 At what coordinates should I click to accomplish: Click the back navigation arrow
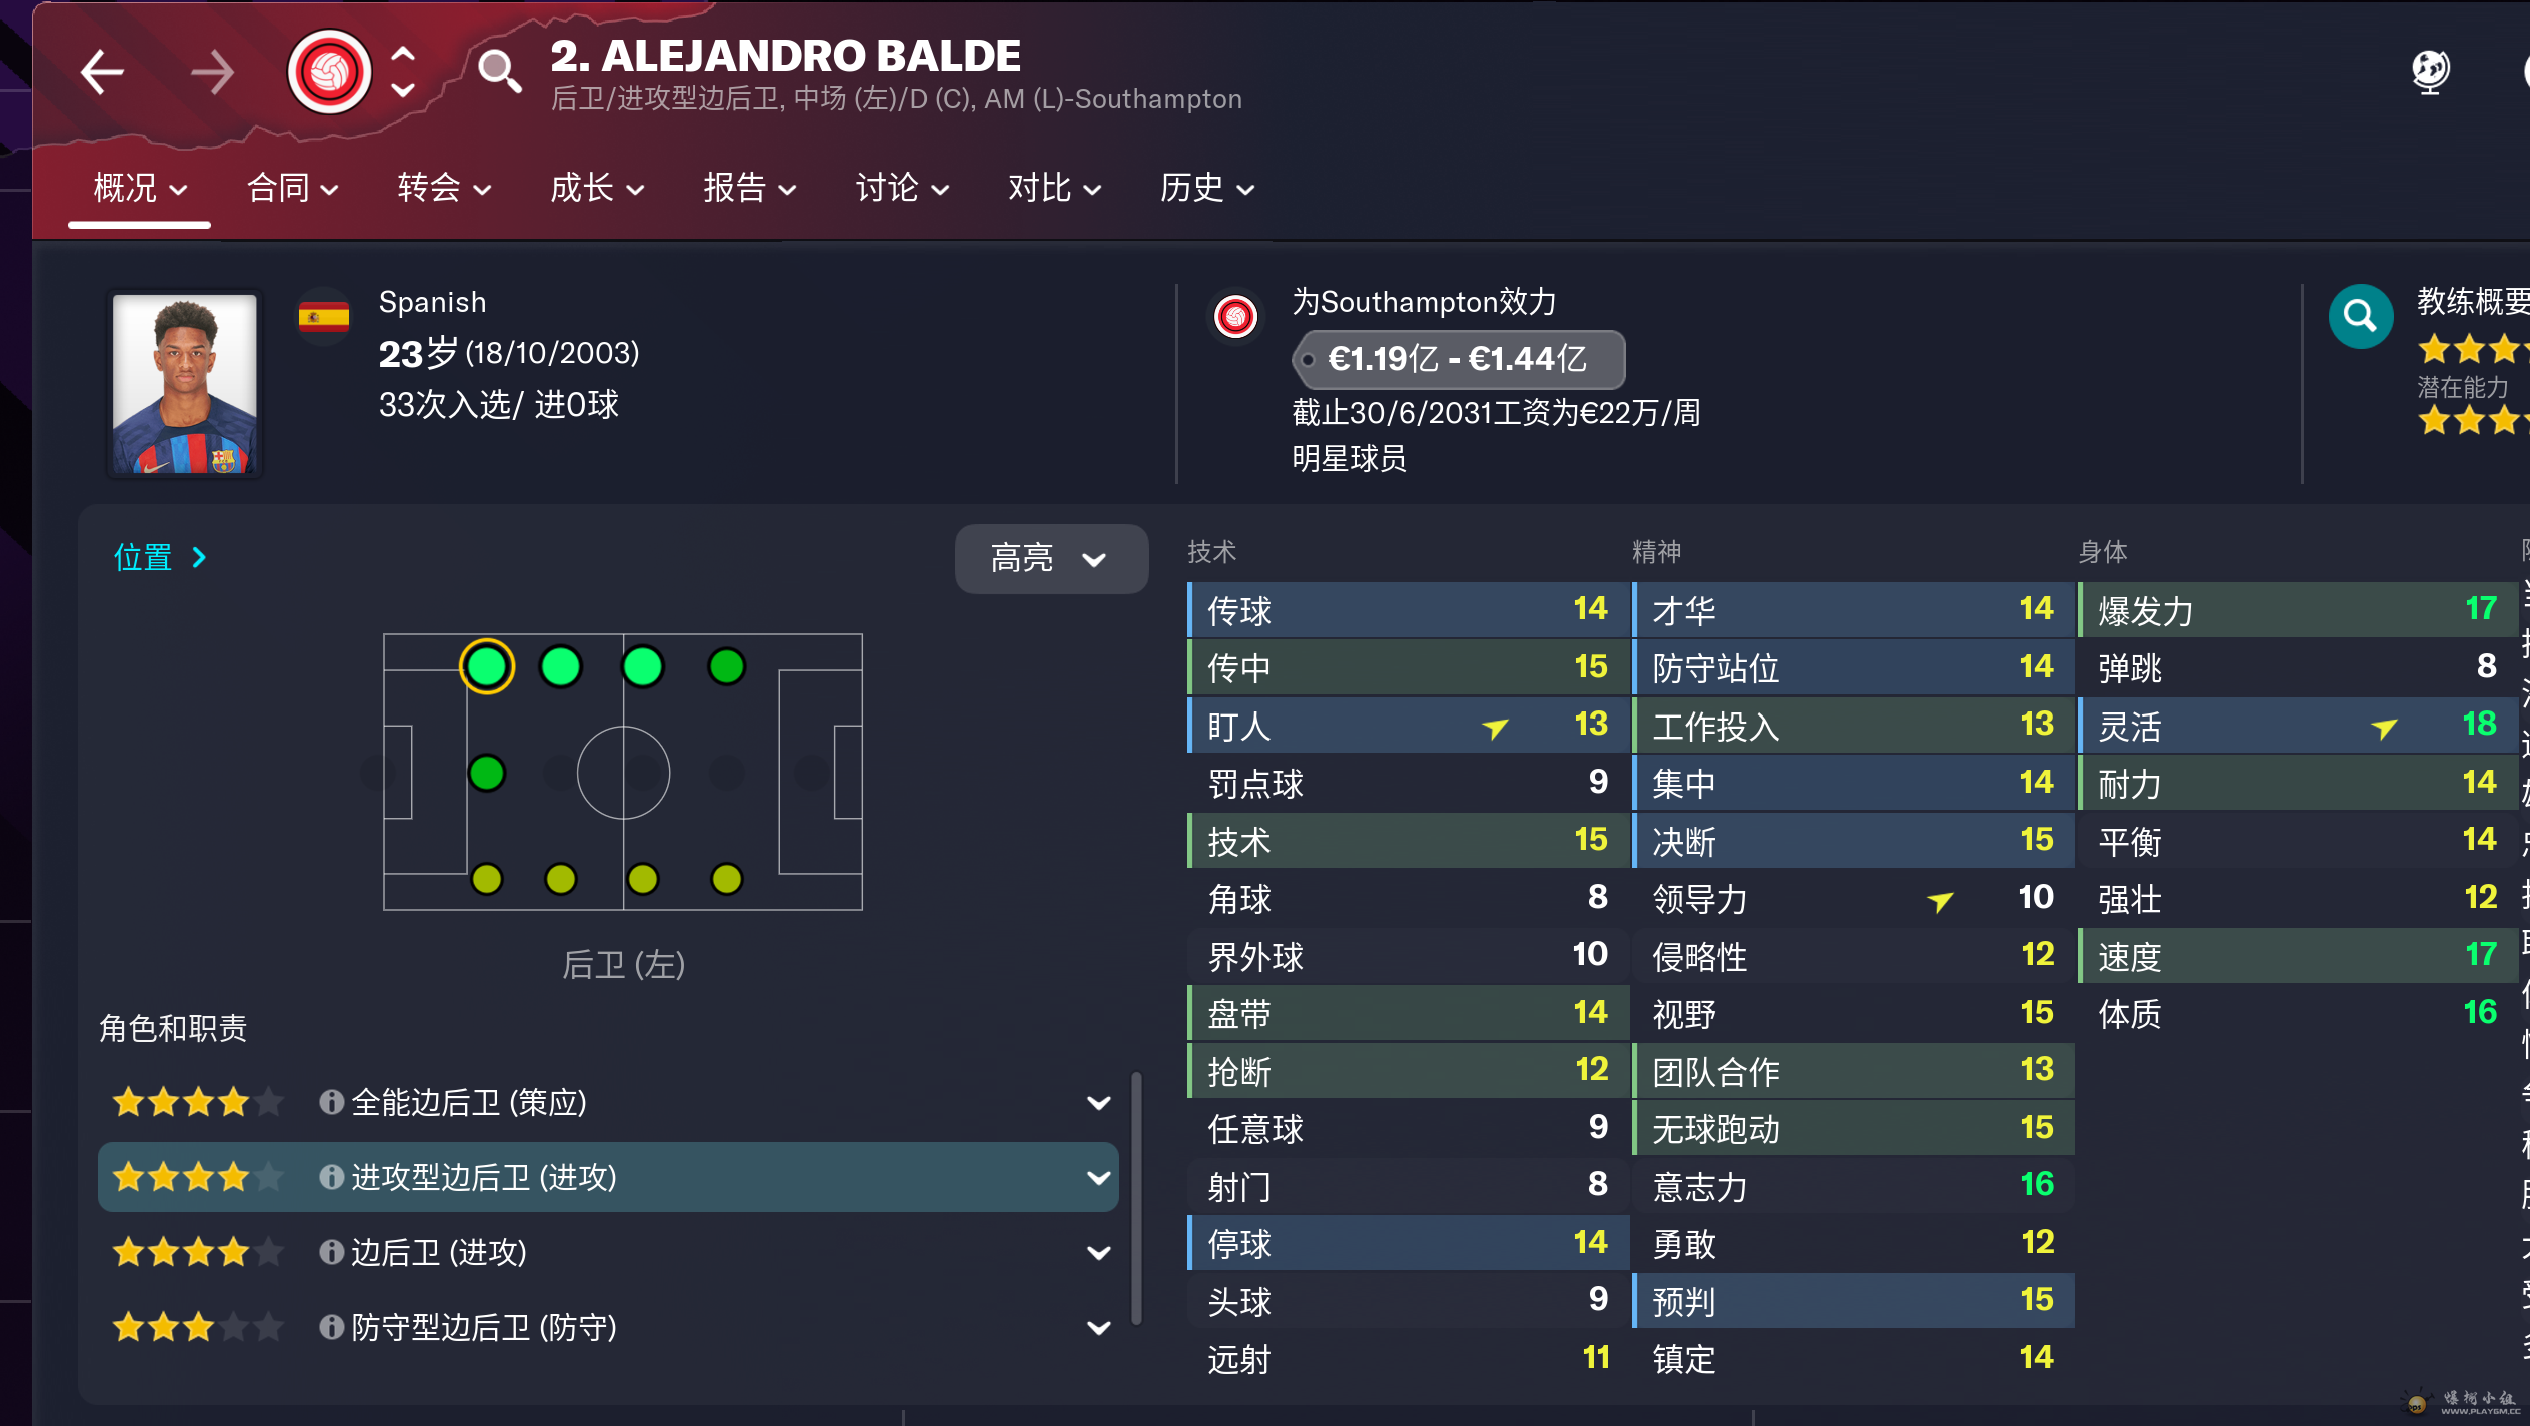[x=102, y=72]
